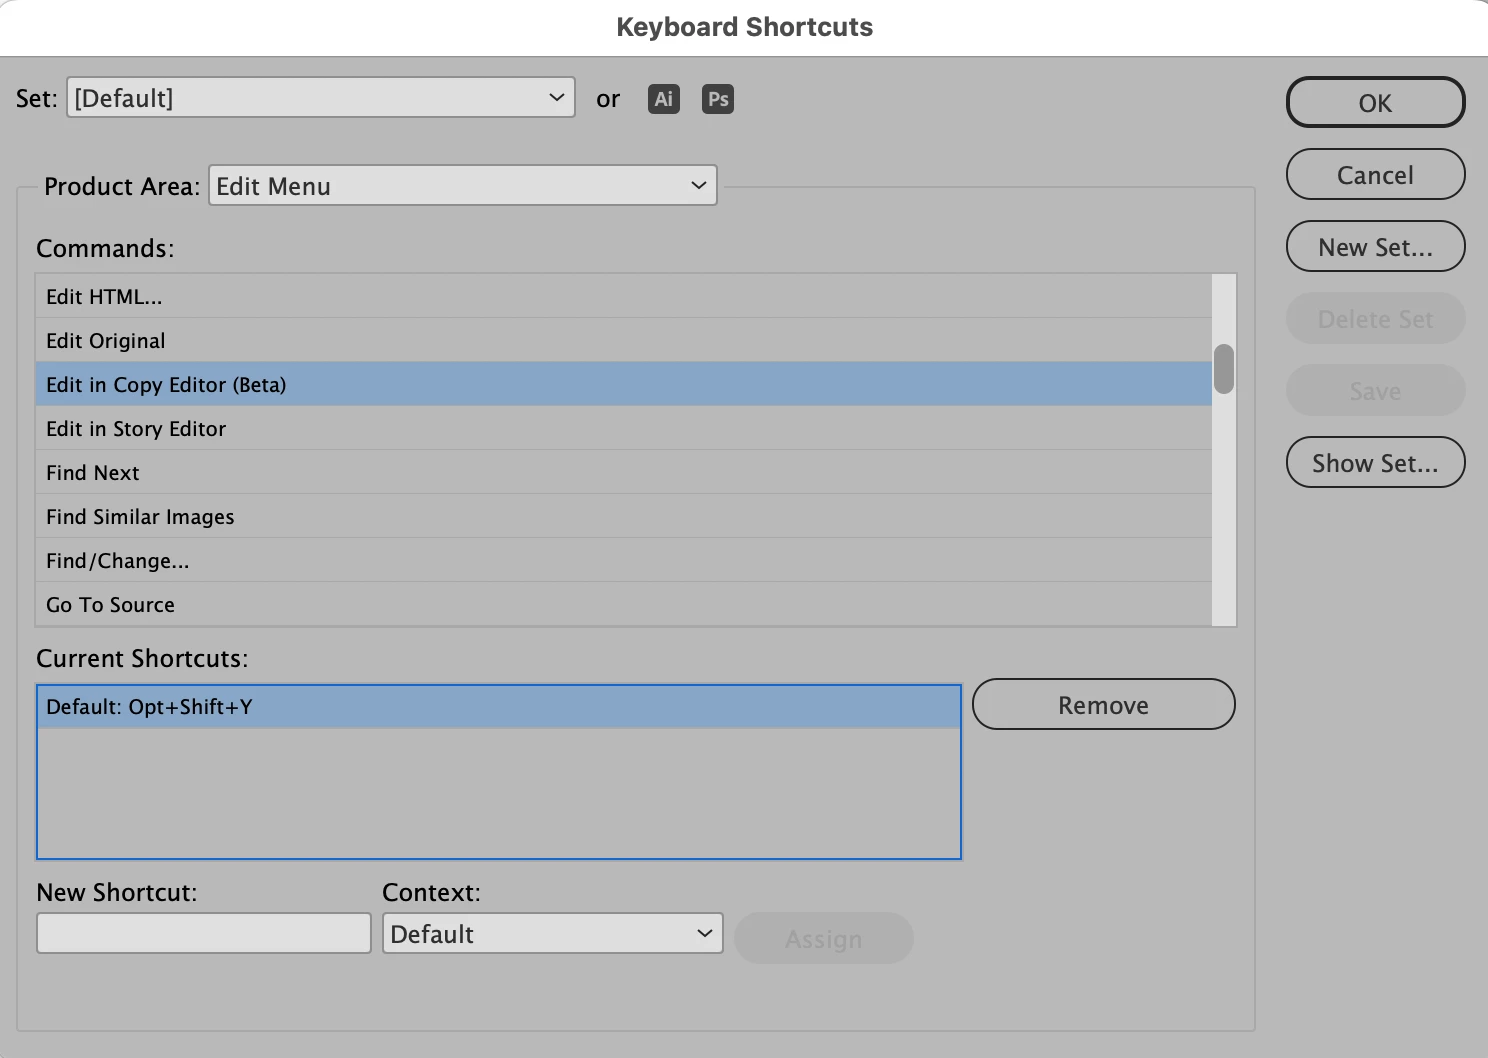Click the Photoshop shortcut set icon
The width and height of the screenshot is (1488, 1058).
717,99
